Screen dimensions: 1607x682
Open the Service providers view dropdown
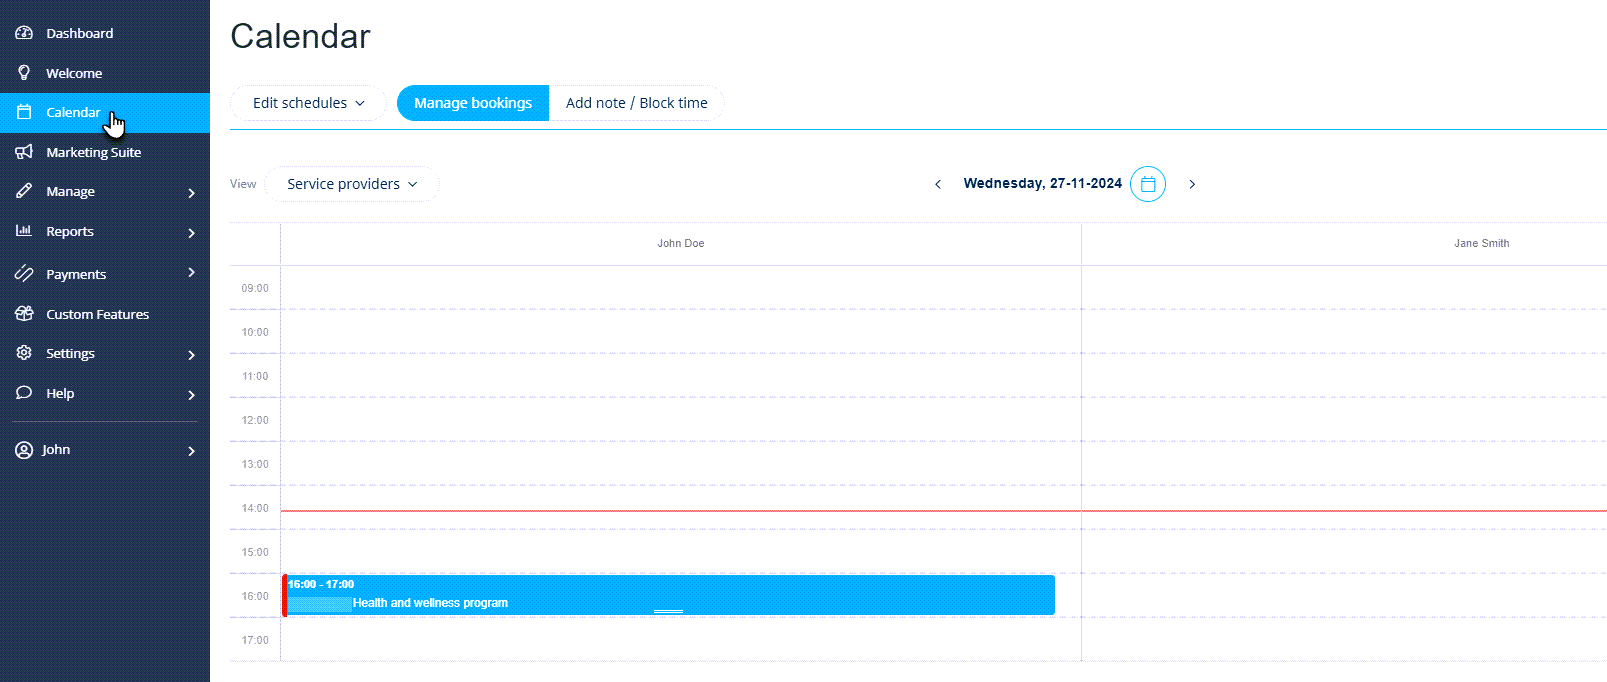pyautogui.click(x=352, y=184)
